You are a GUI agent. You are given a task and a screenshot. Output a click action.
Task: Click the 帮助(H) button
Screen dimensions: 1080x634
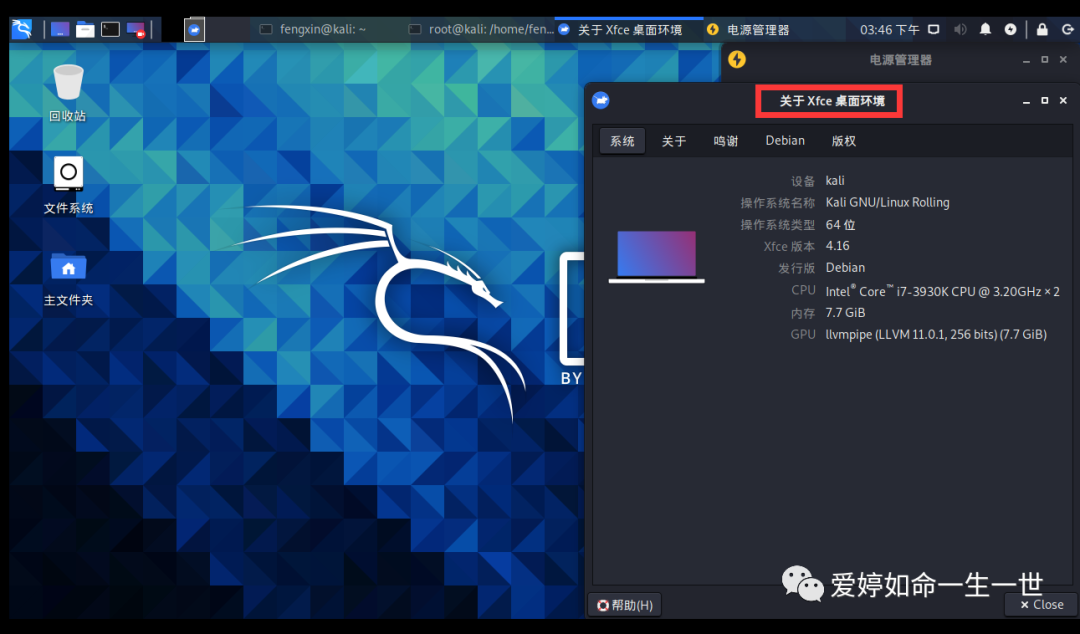pyautogui.click(x=625, y=605)
